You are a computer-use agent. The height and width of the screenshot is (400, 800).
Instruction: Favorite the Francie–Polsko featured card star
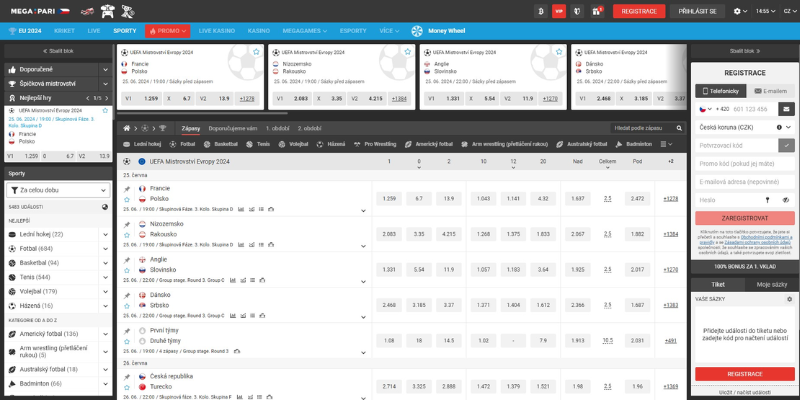[x=254, y=51]
